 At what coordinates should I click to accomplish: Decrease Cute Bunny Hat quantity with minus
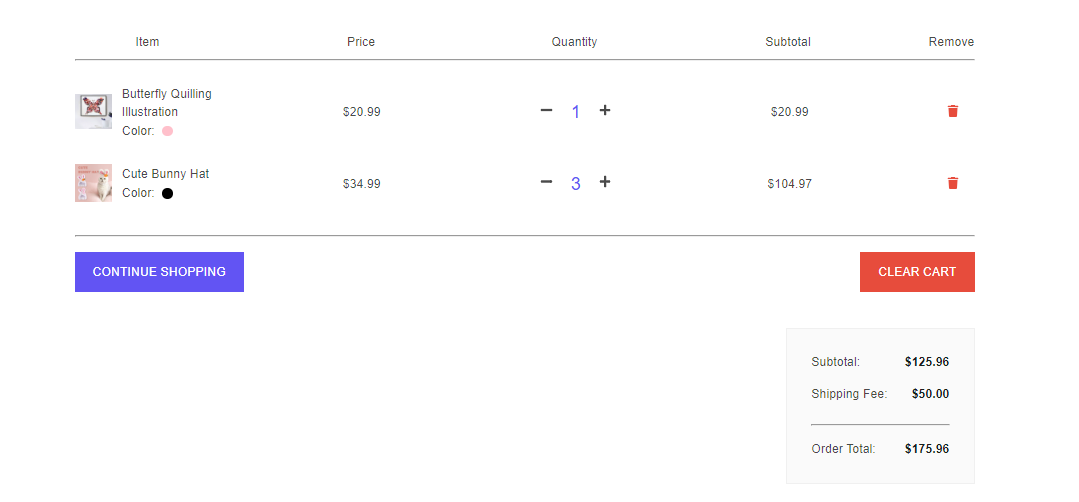click(x=546, y=182)
